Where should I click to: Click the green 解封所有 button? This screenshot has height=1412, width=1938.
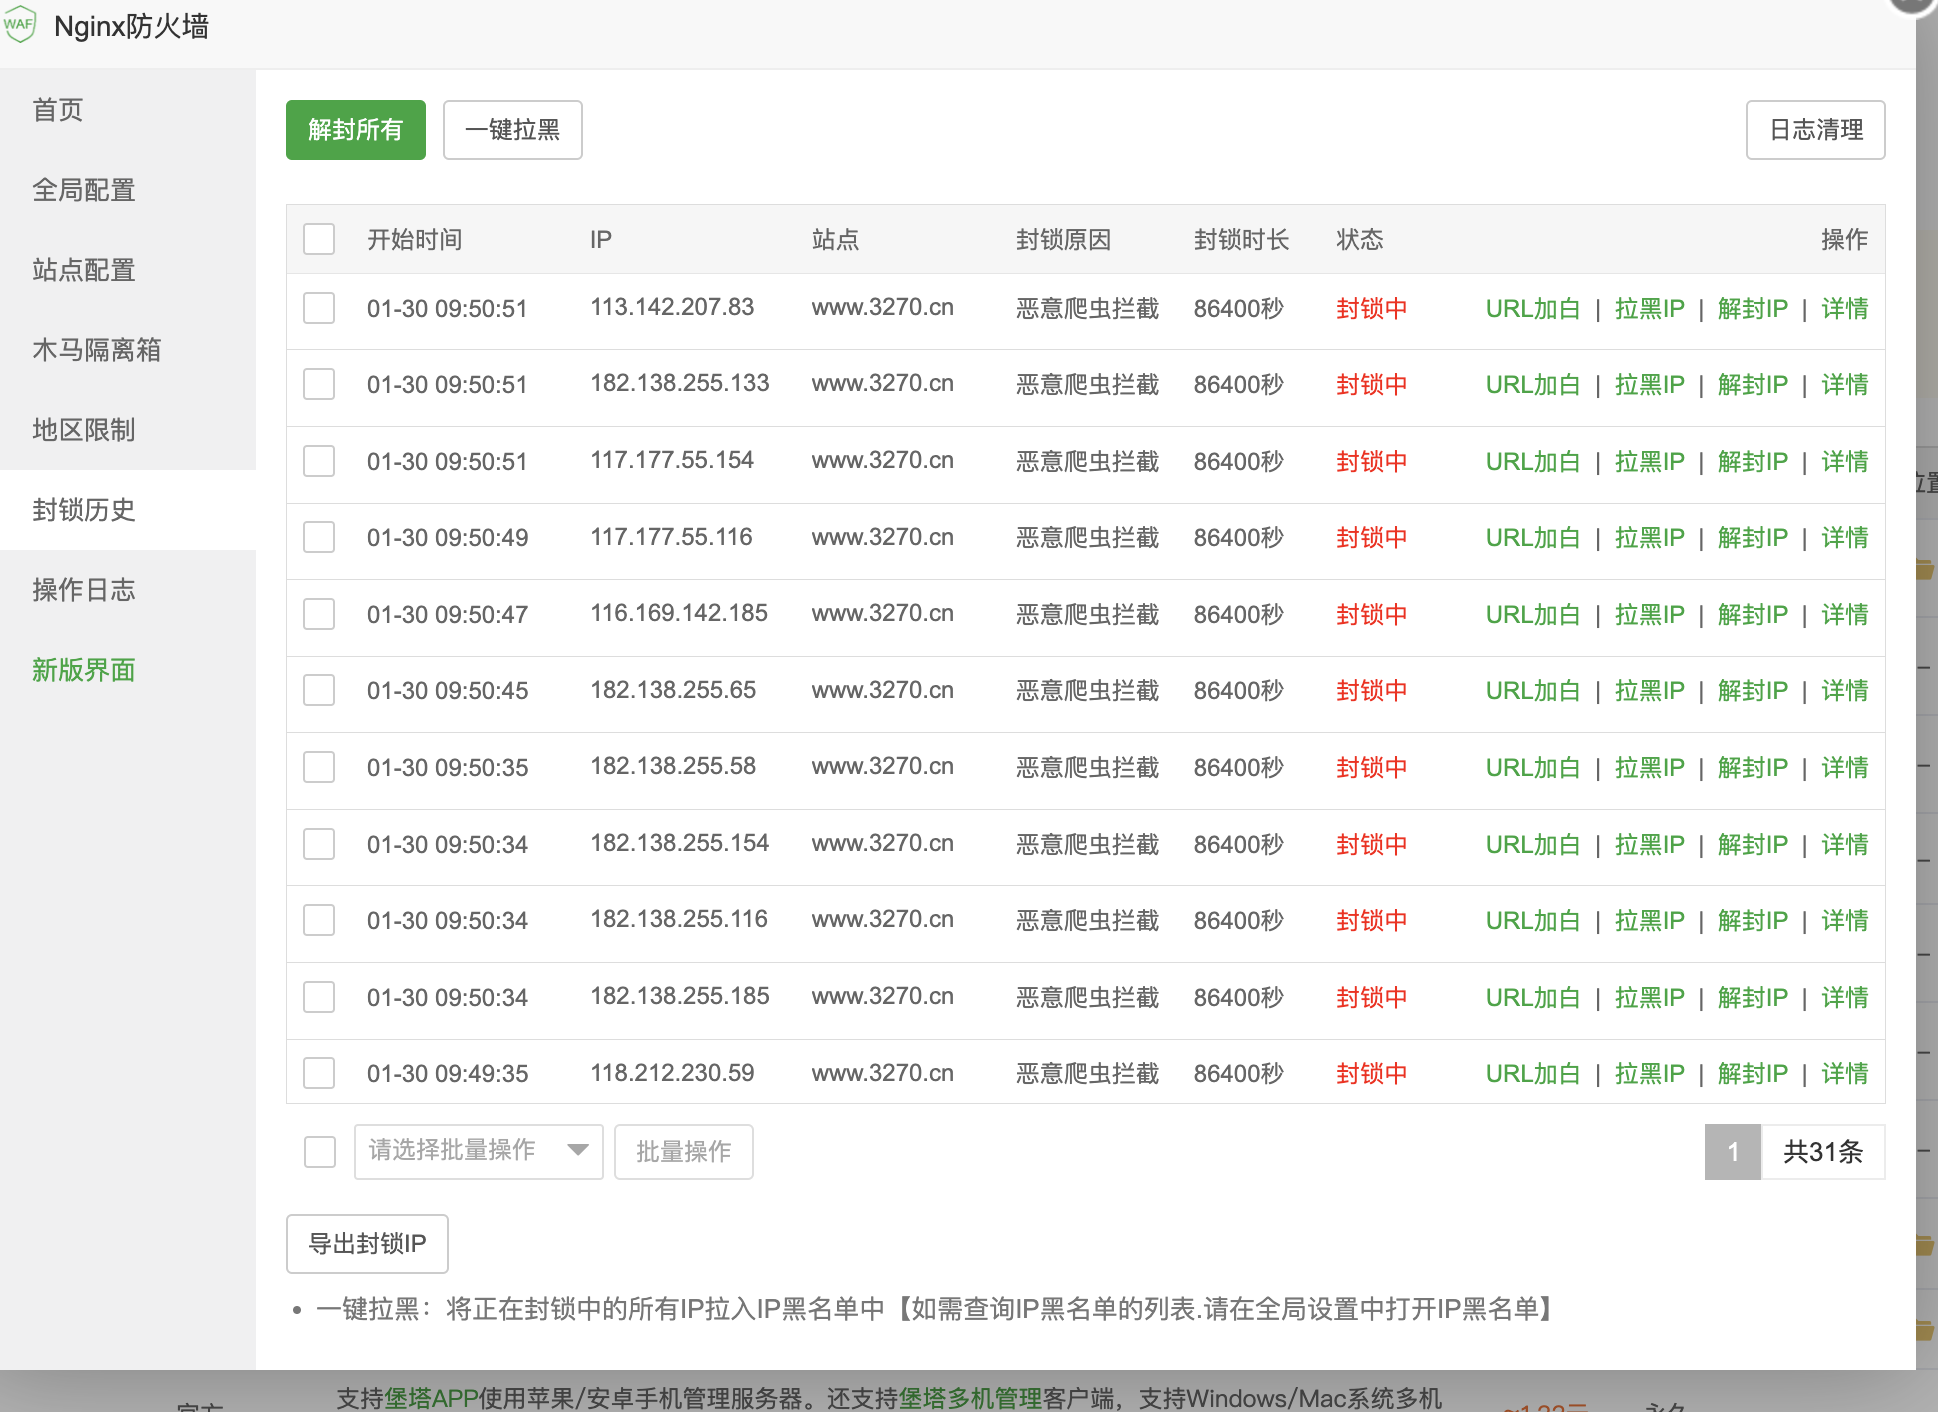(x=356, y=130)
